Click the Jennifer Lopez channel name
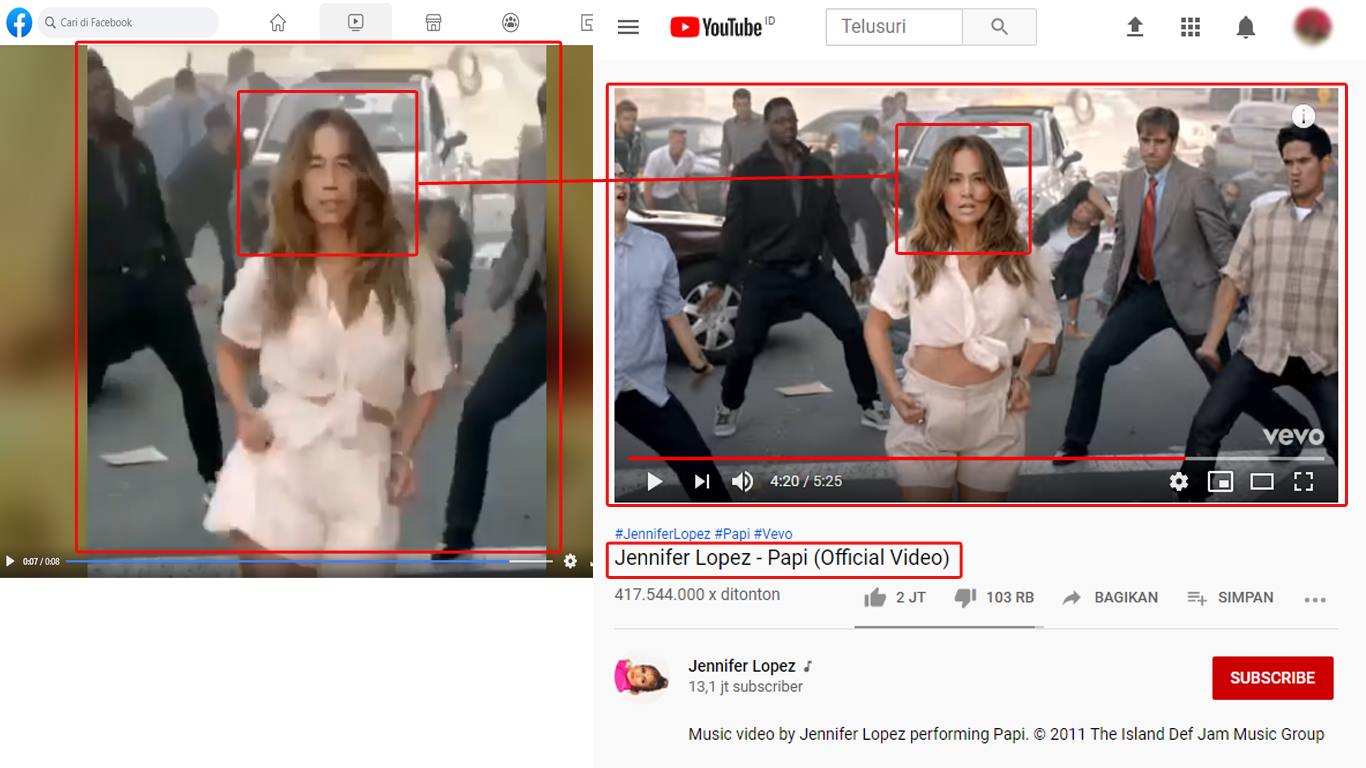 click(x=742, y=666)
